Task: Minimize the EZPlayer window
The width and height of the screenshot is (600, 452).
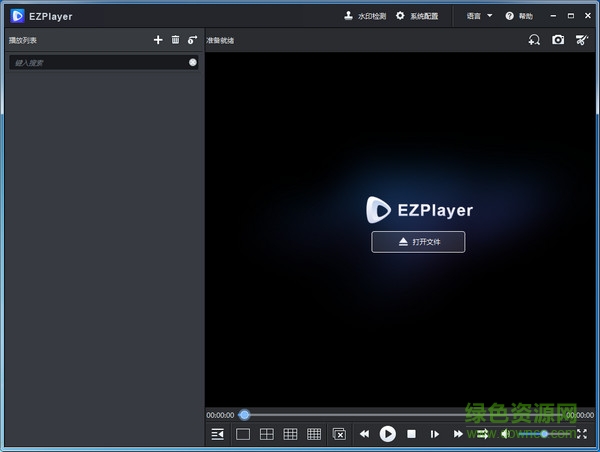Action: 553,16
